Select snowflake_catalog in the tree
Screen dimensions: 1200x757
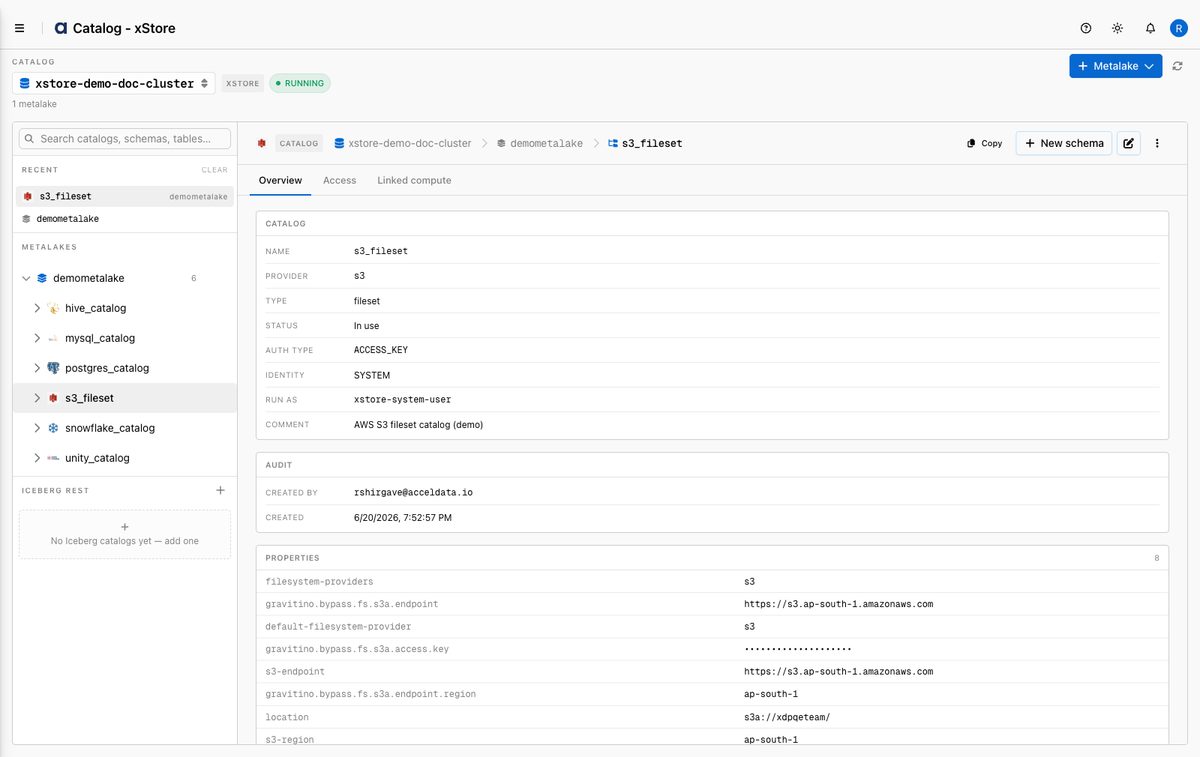pyautogui.click(x=110, y=428)
